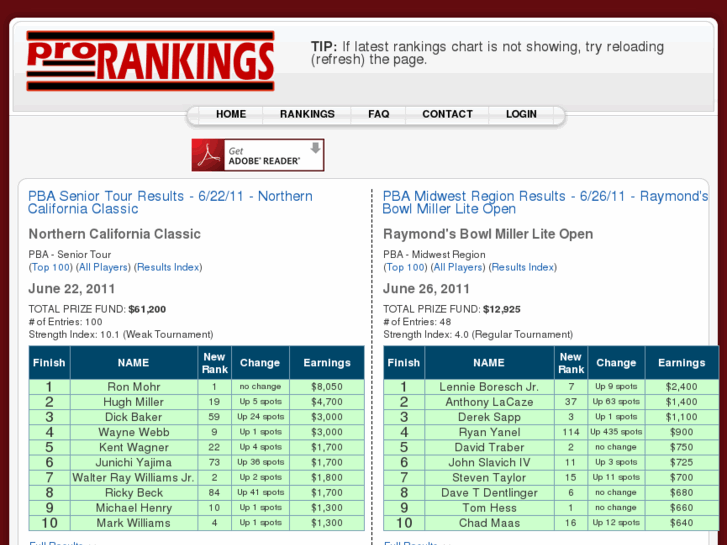The image size is (727, 545).
Task: Click the $1,400 earnings cell
Action: [x=682, y=402]
